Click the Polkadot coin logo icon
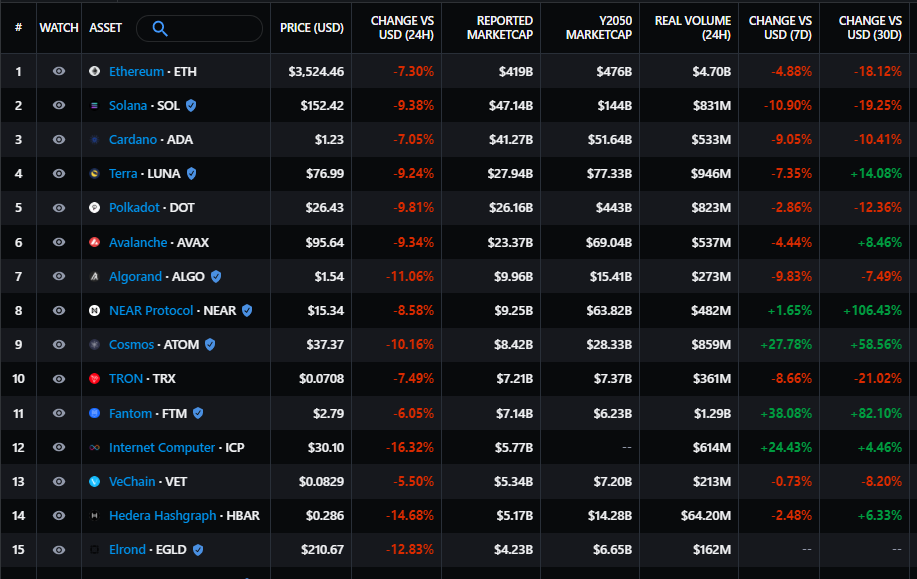Viewport: 917px width, 579px height. coord(94,208)
